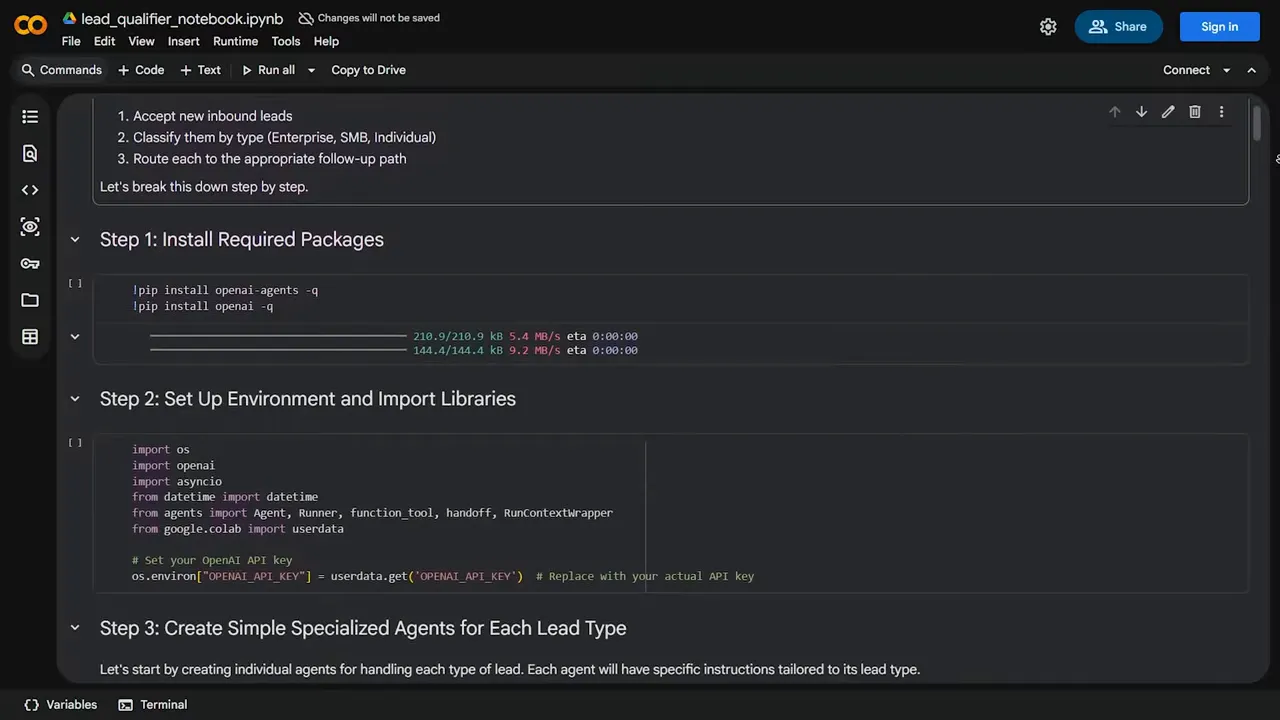1280x720 pixels.
Task: Collapse Step 2 Set Up Environment section
Action: point(75,399)
